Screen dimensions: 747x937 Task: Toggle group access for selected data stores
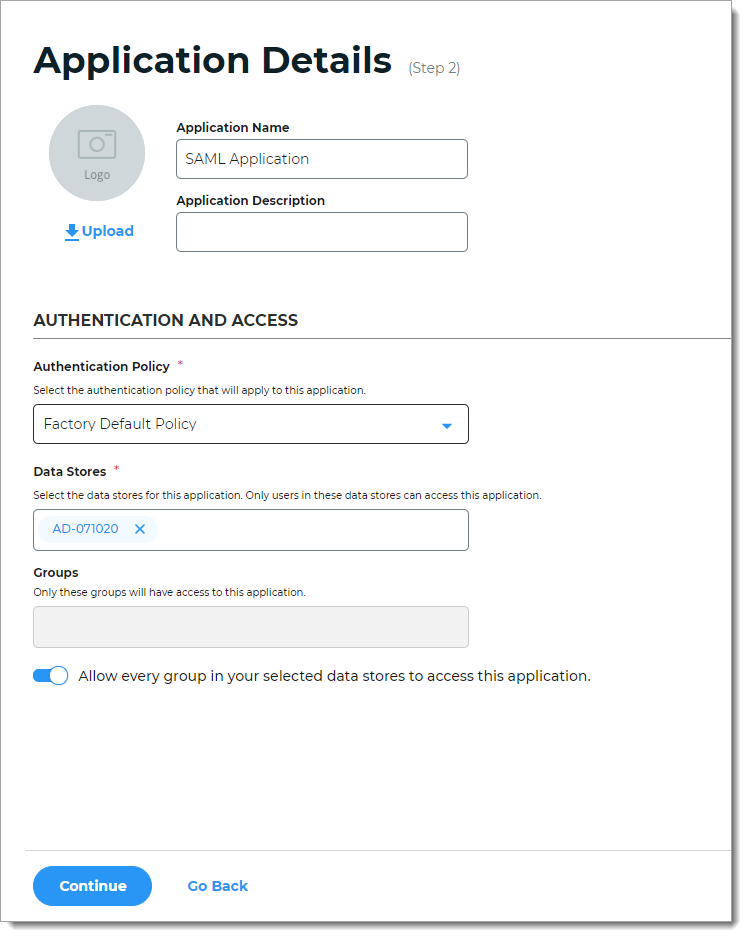[x=50, y=675]
